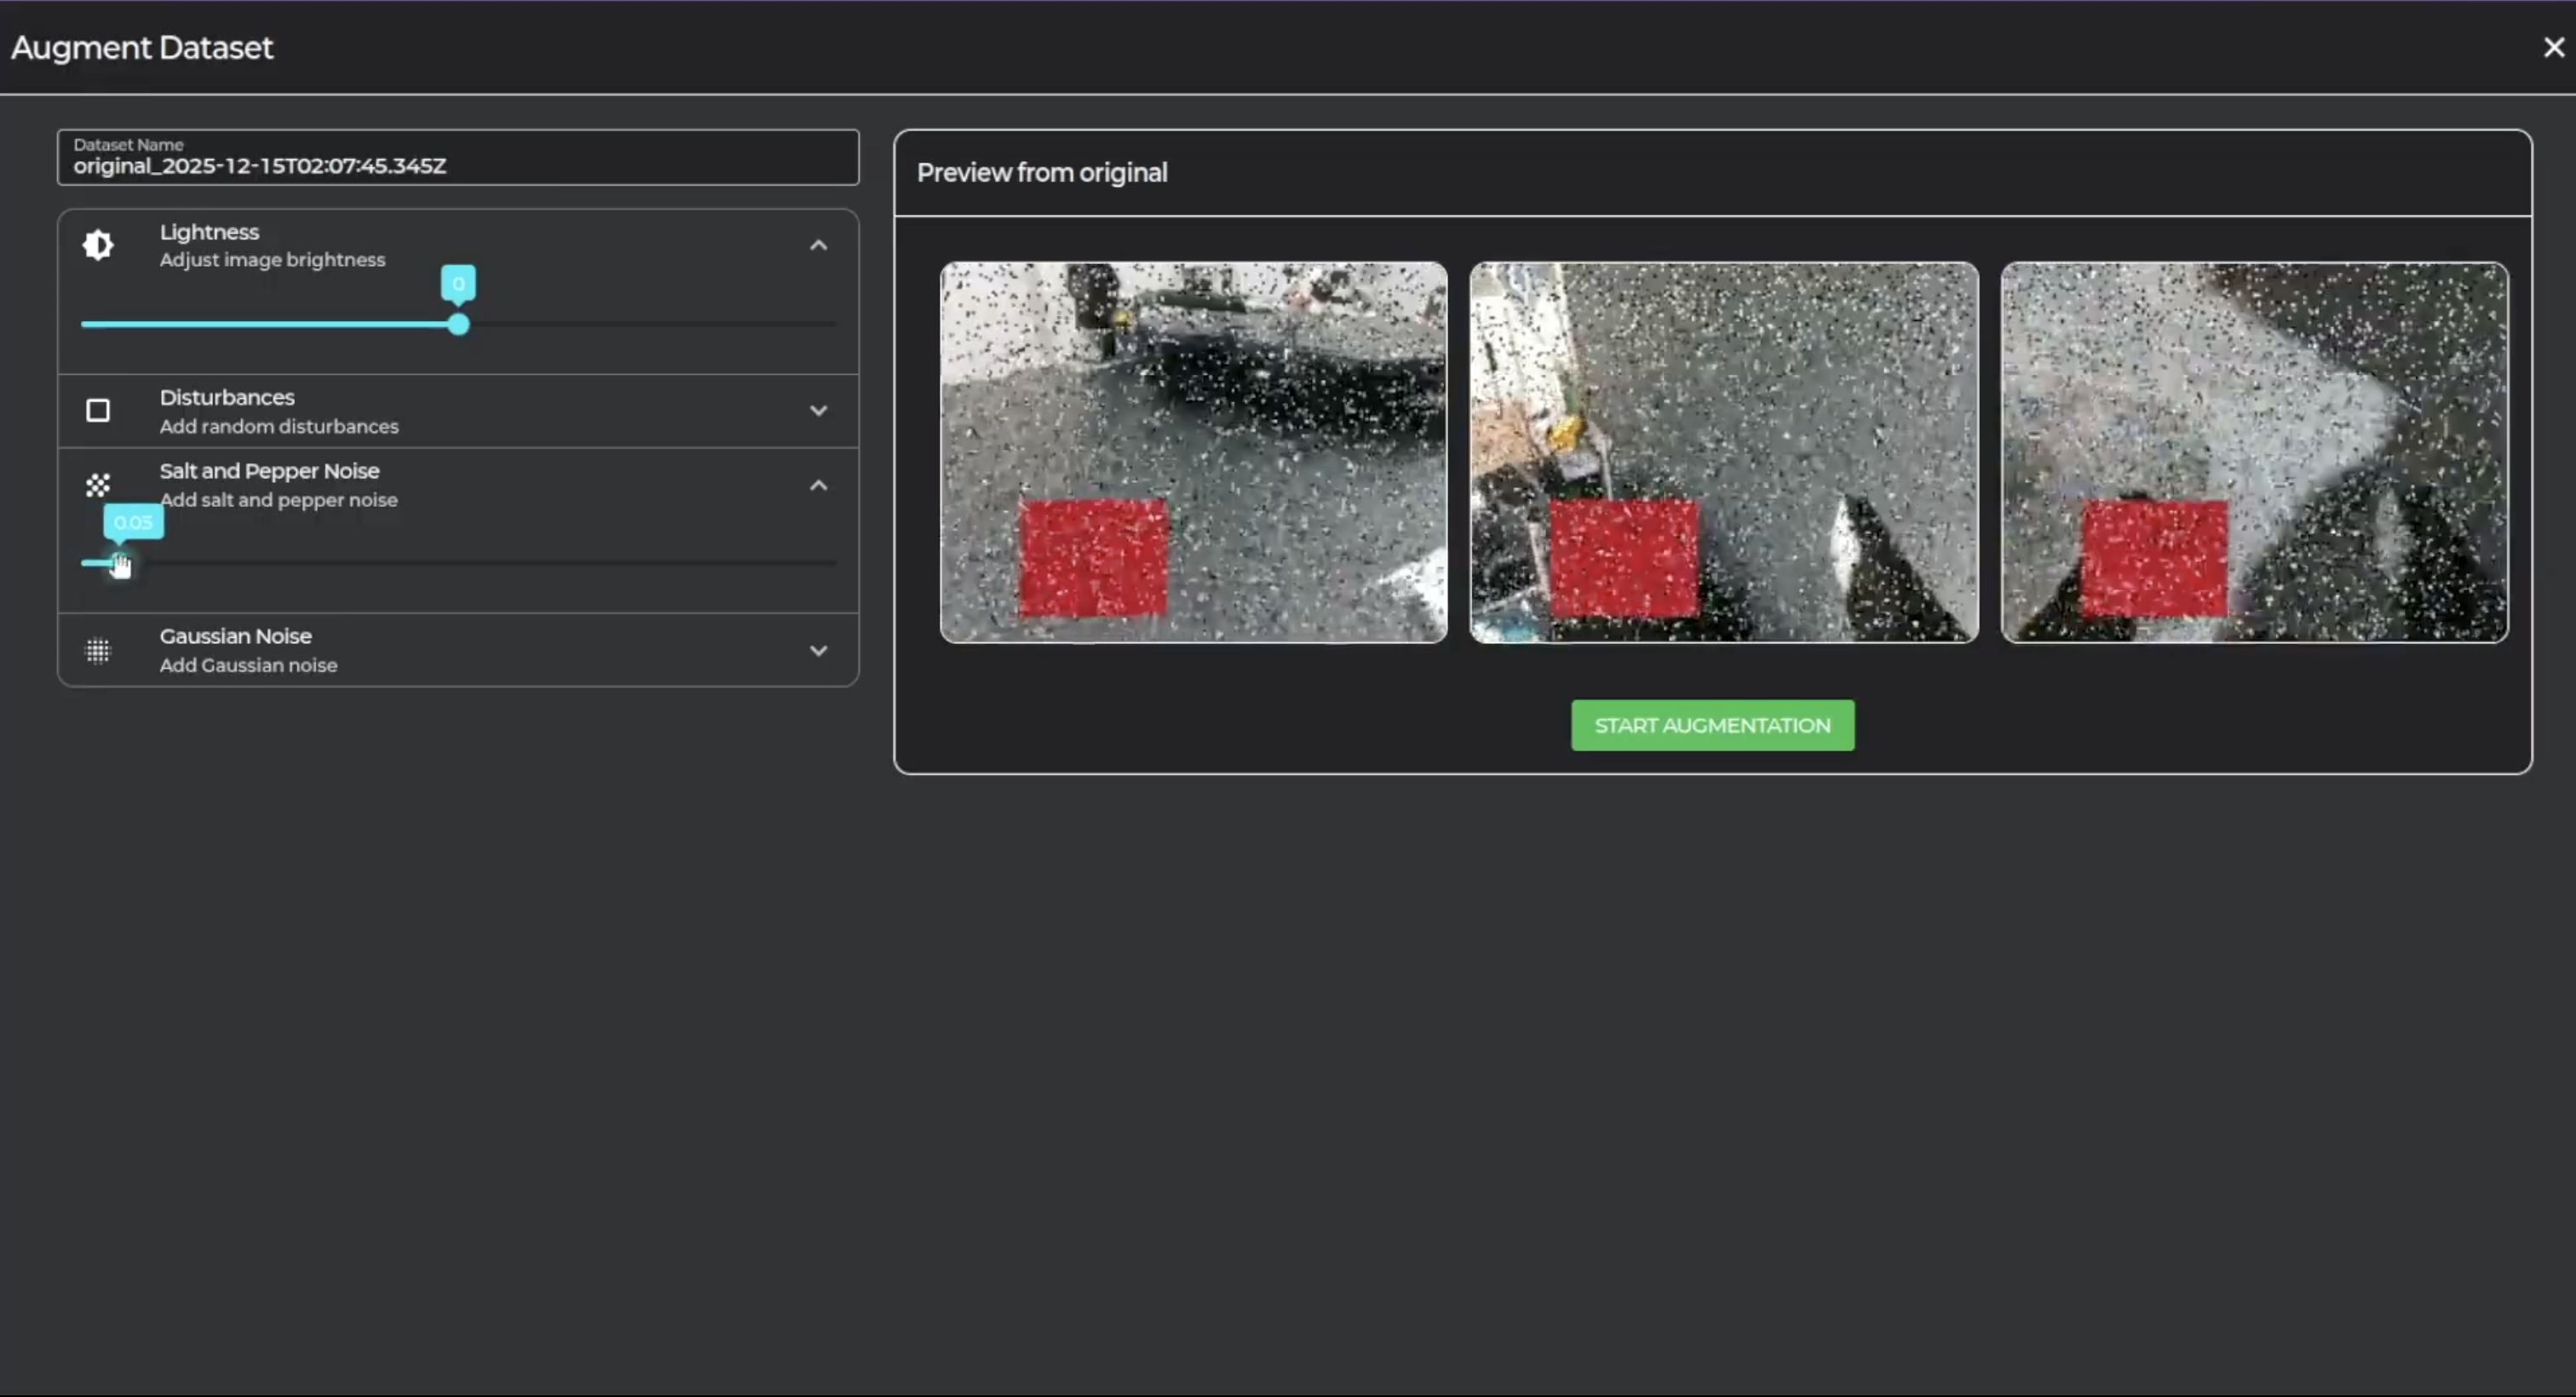
Task: Click the Gaussian Noise grid icon
Action: tap(98, 651)
